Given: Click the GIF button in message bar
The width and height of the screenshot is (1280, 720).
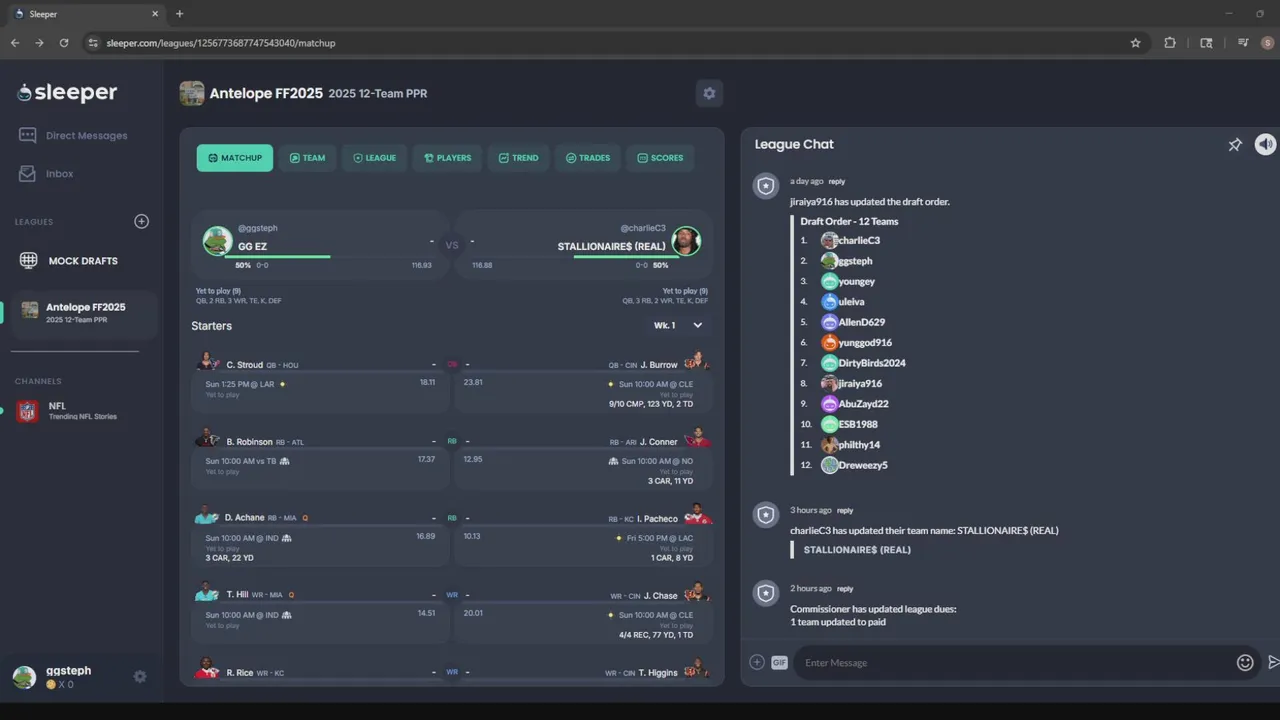Looking at the screenshot, I should [779, 662].
